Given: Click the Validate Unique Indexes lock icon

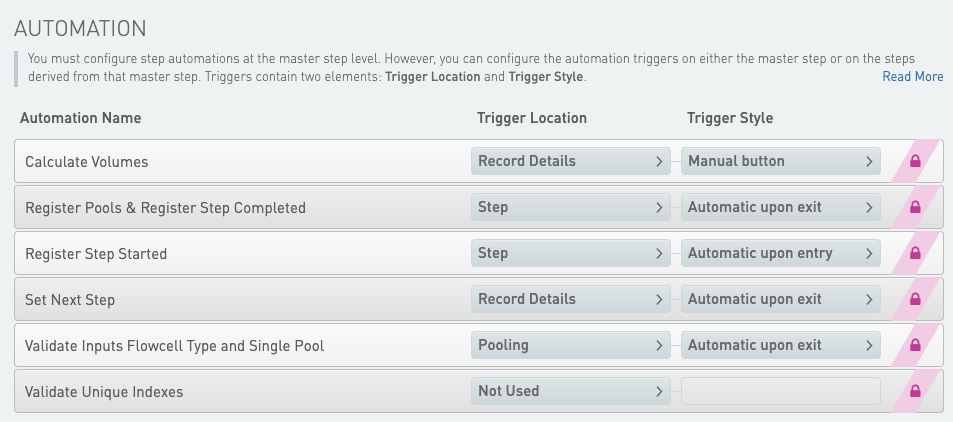Looking at the screenshot, I should [x=914, y=391].
